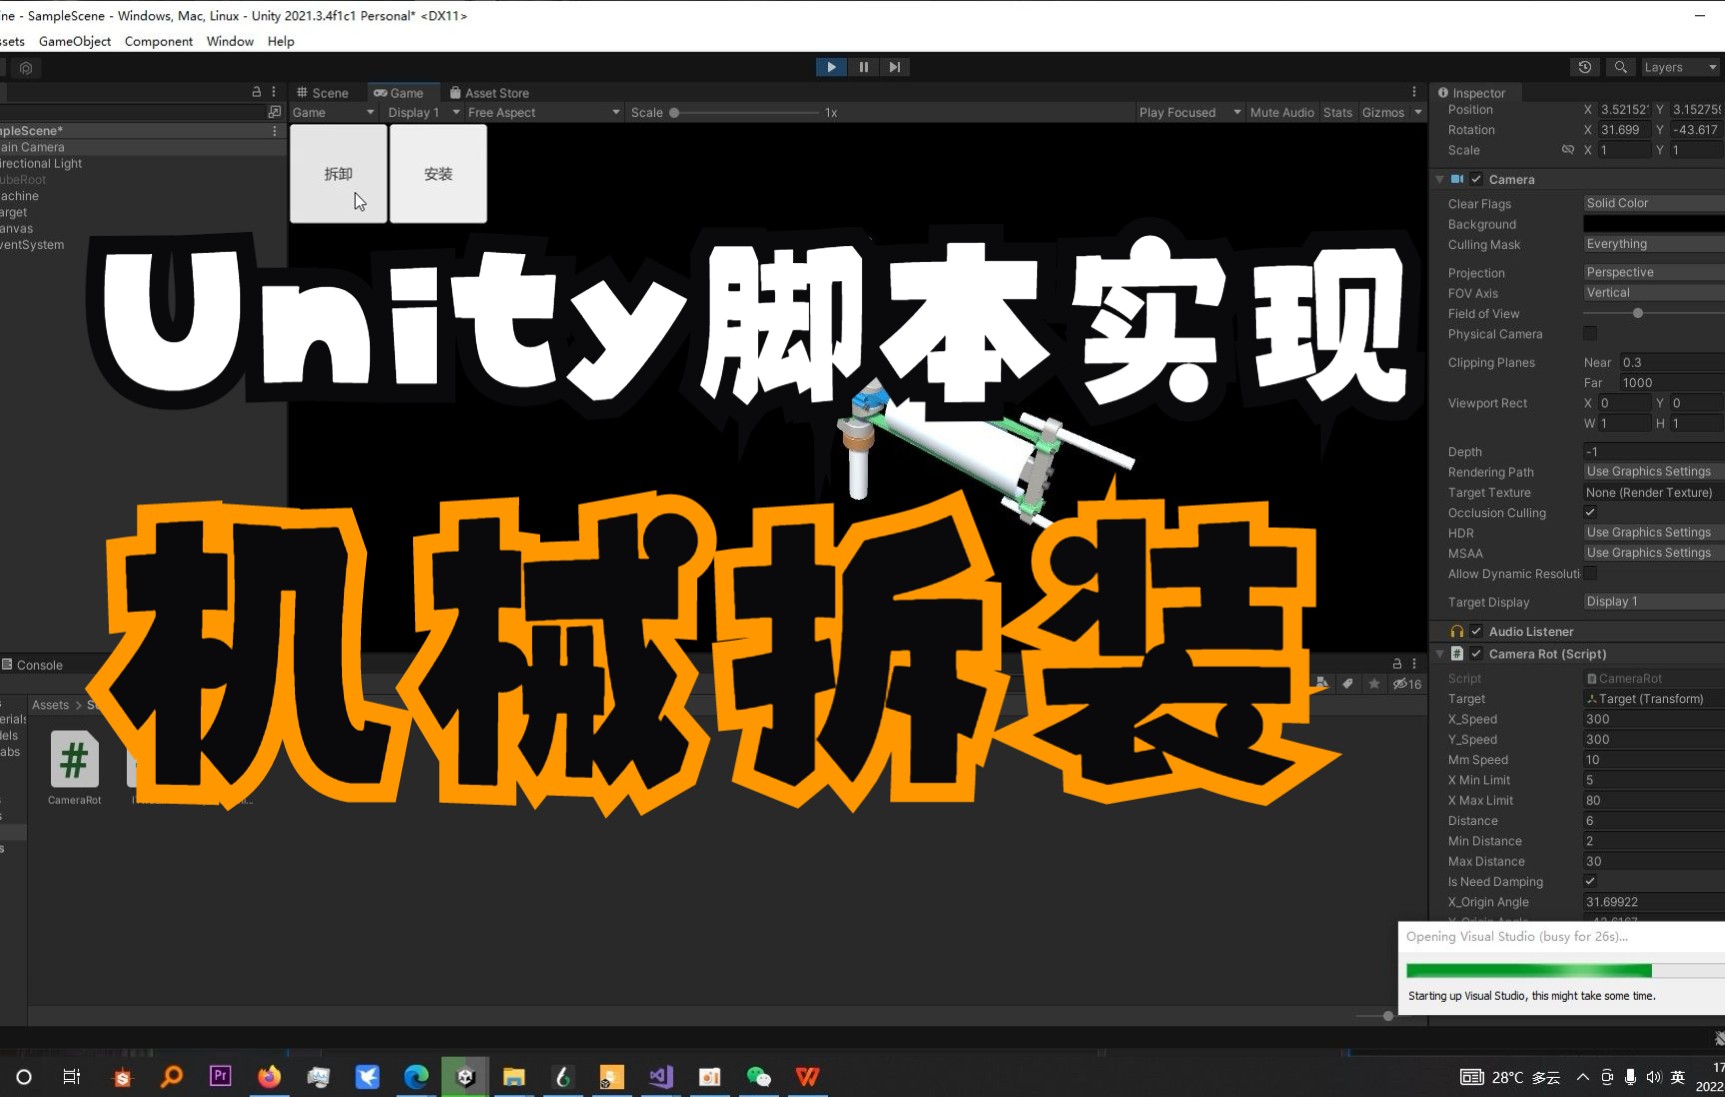Open the Layers dropdown in the toolbar
Viewport: 1725px width, 1097px height.
click(x=1680, y=67)
